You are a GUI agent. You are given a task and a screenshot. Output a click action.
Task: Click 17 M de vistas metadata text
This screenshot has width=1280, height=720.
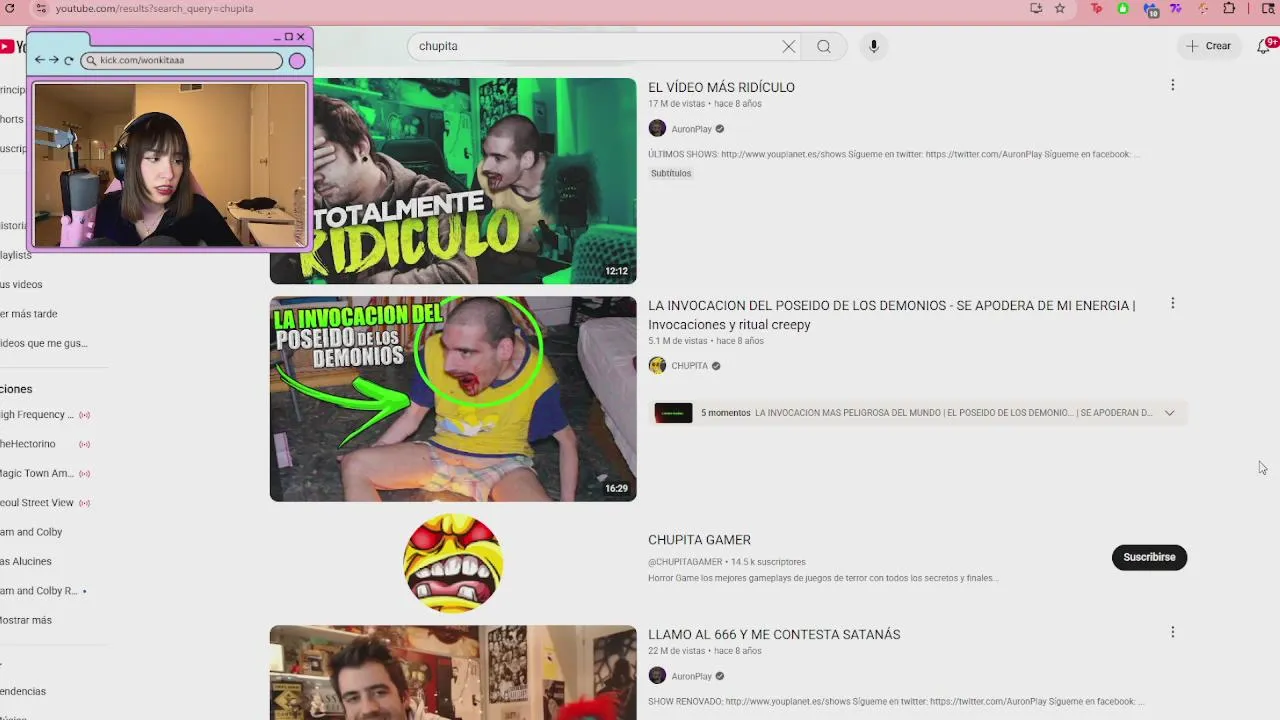coord(677,104)
